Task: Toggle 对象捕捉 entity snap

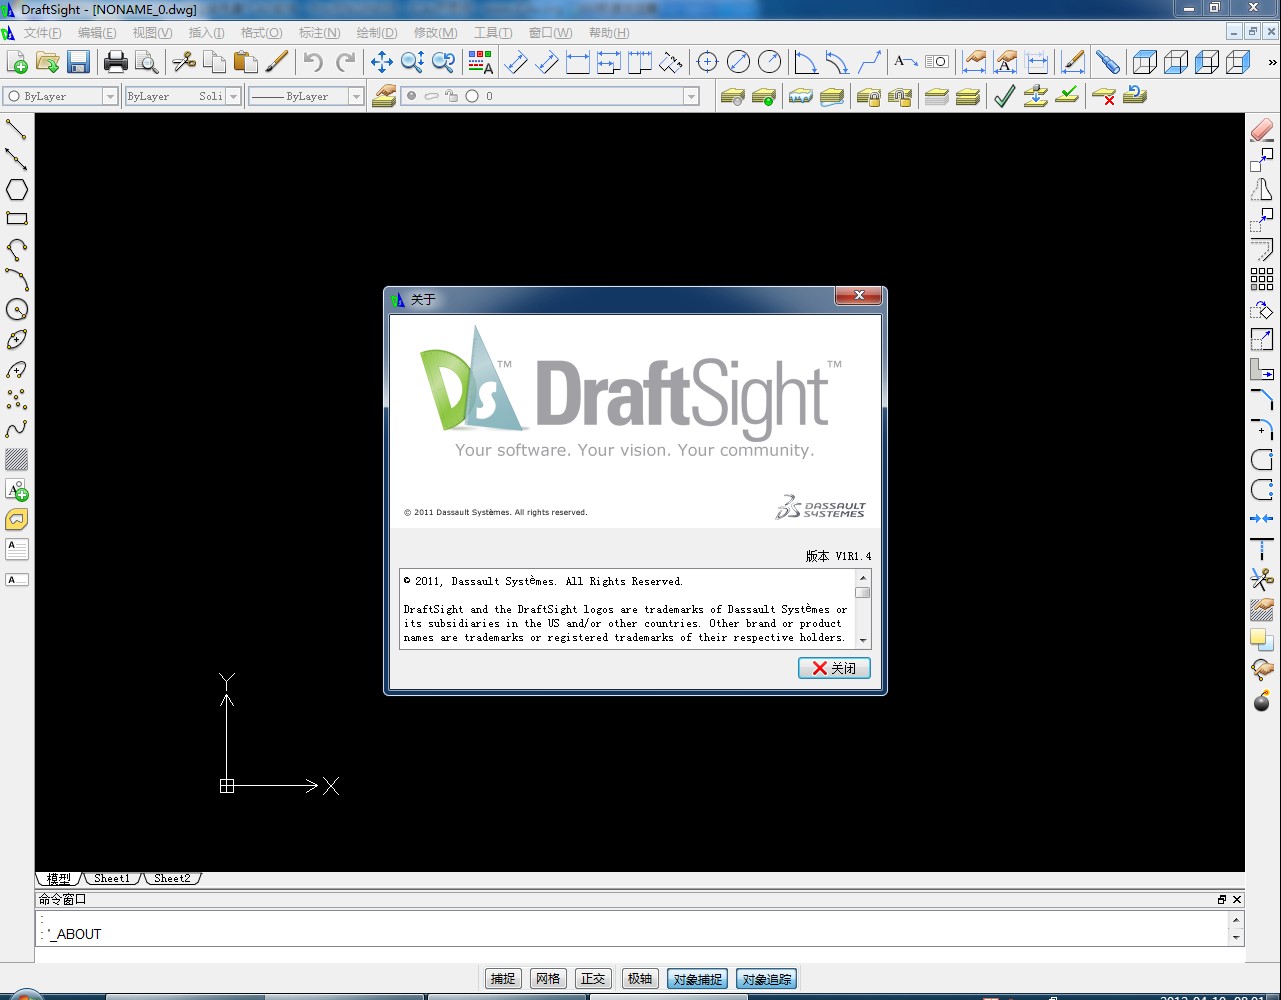Action: 697,979
